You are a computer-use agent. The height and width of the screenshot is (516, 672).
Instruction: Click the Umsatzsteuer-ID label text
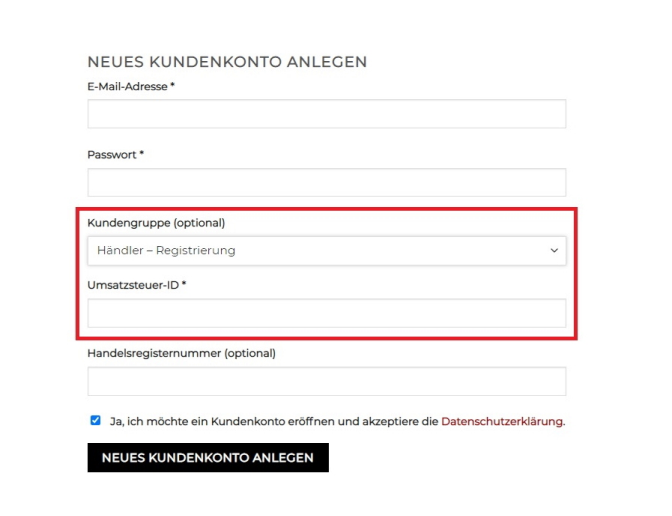tap(133, 285)
